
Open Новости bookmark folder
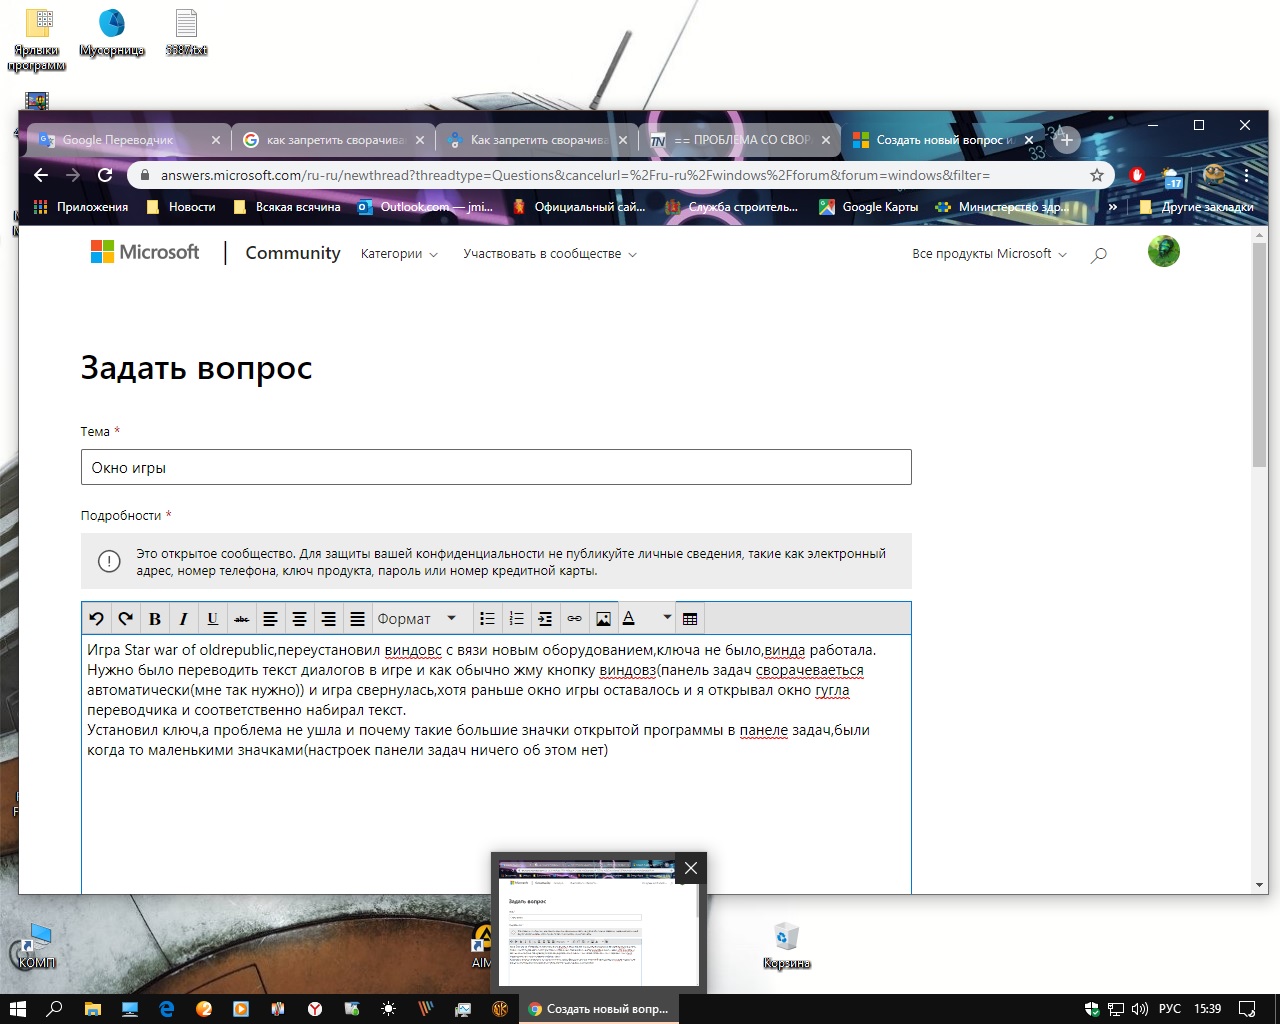point(181,207)
